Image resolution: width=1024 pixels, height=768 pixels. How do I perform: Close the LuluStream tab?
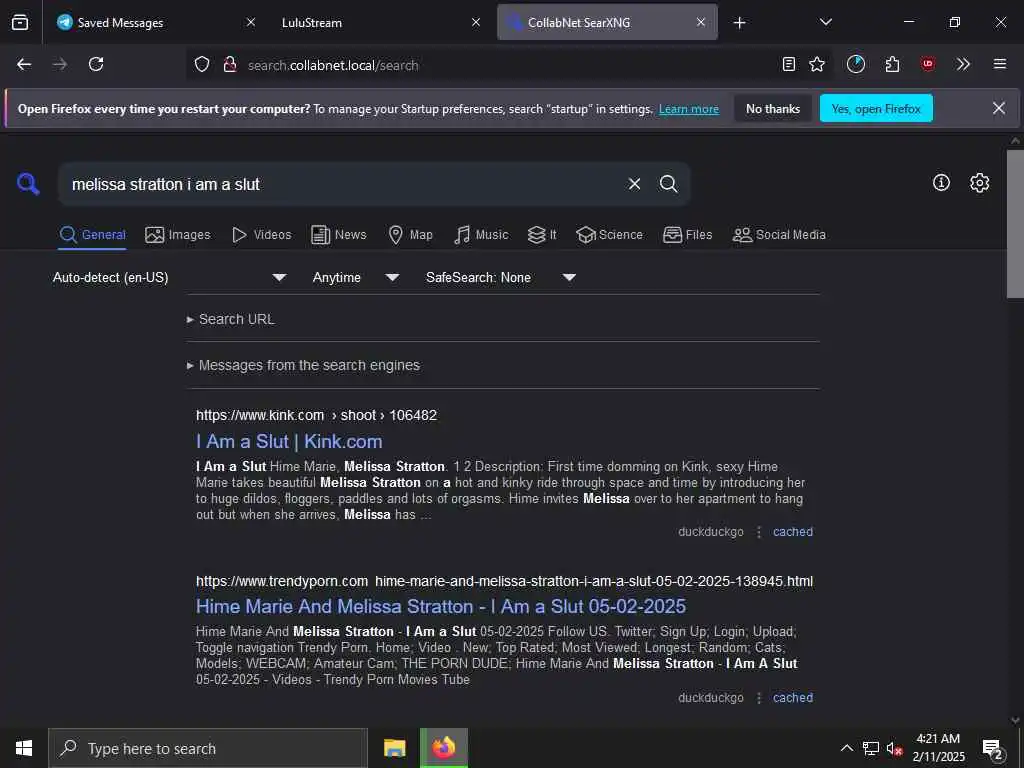pyautogui.click(x=476, y=22)
